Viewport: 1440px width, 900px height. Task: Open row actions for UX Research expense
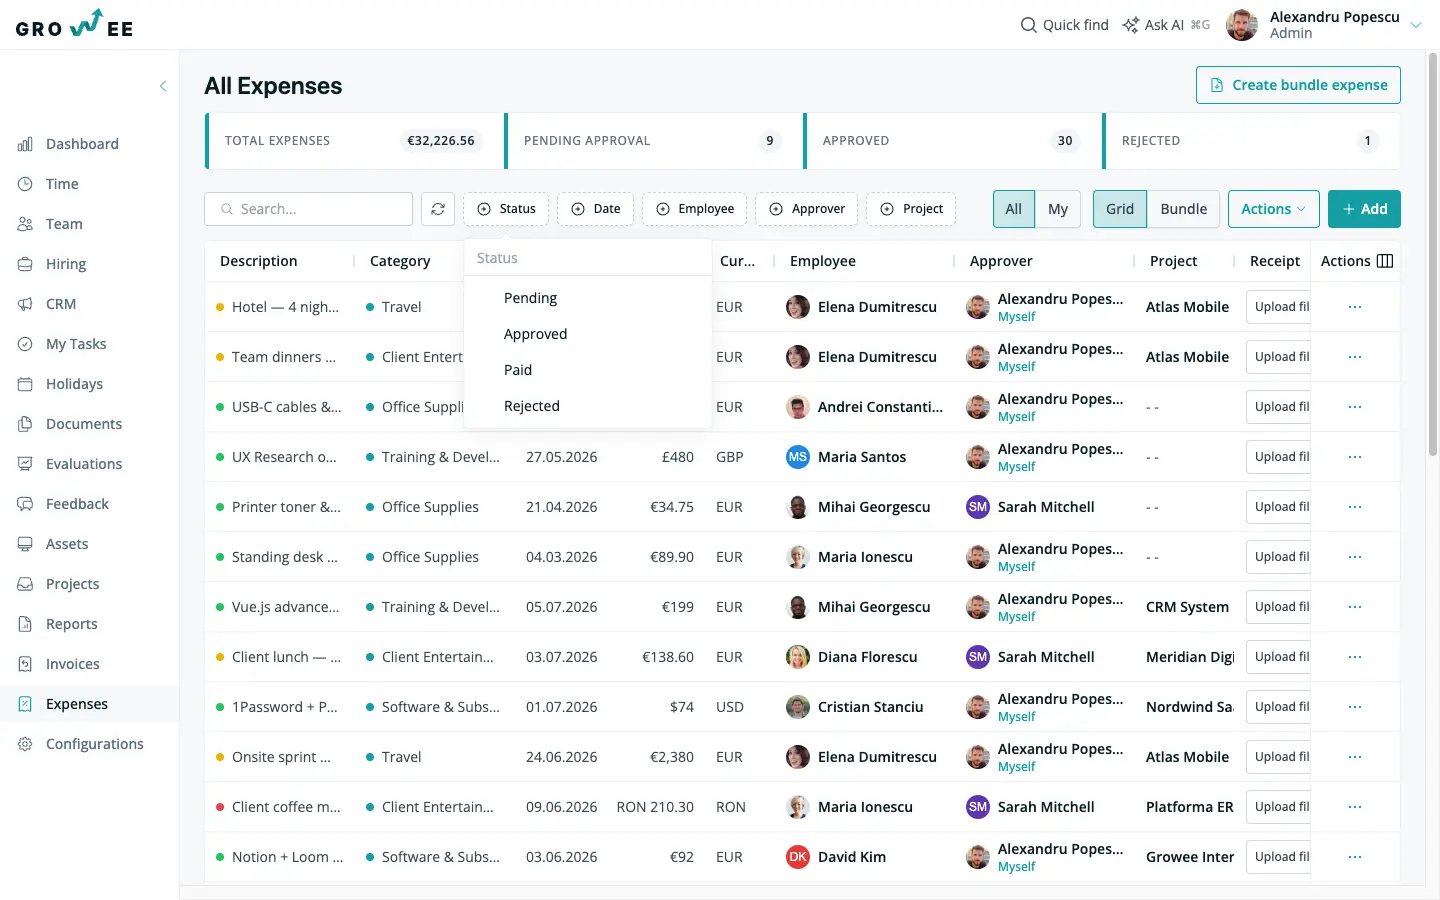click(x=1355, y=457)
